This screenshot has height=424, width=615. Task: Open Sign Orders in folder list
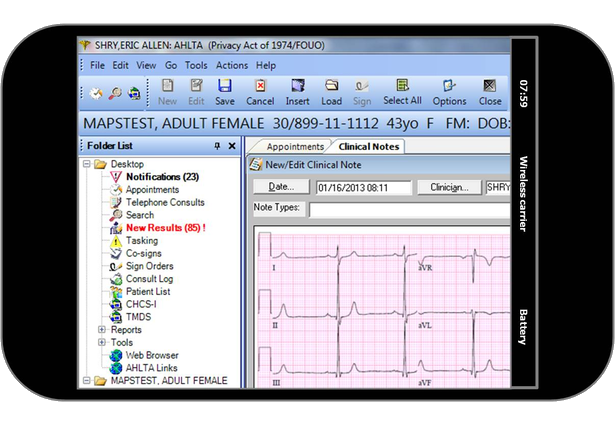[149, 266]
